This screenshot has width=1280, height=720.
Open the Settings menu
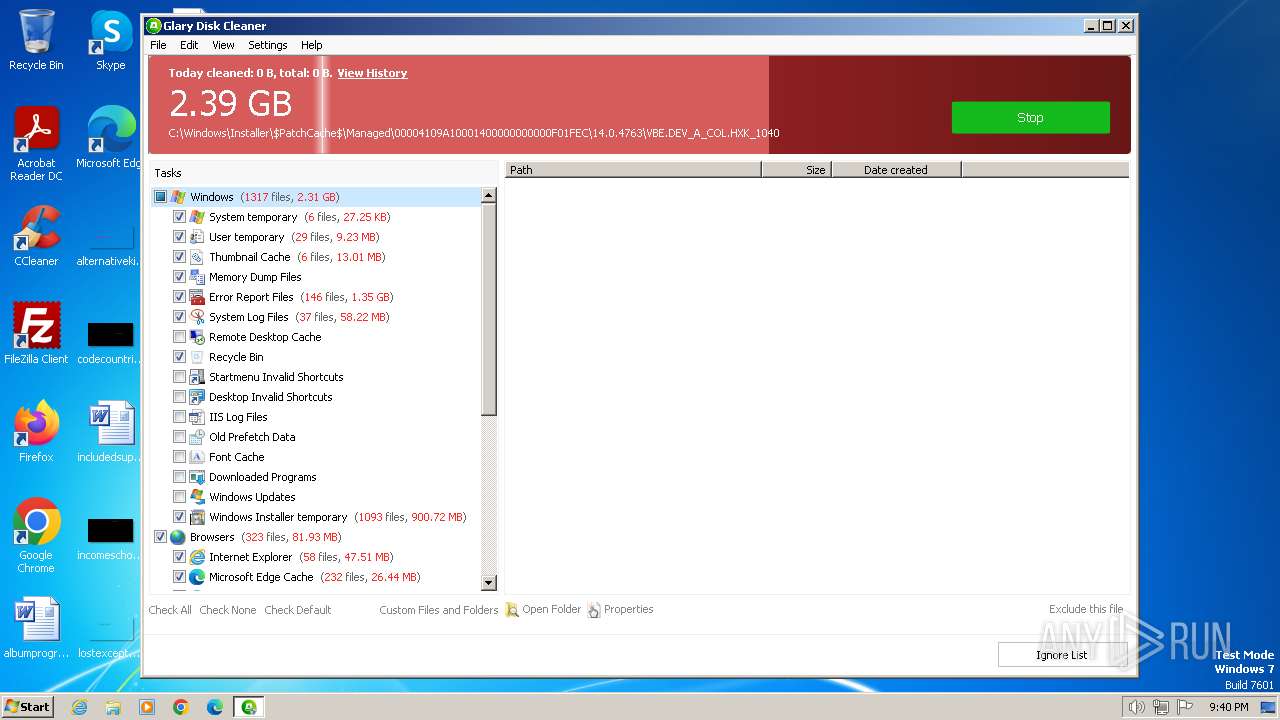pyautogui.click(x=267, y=45)
